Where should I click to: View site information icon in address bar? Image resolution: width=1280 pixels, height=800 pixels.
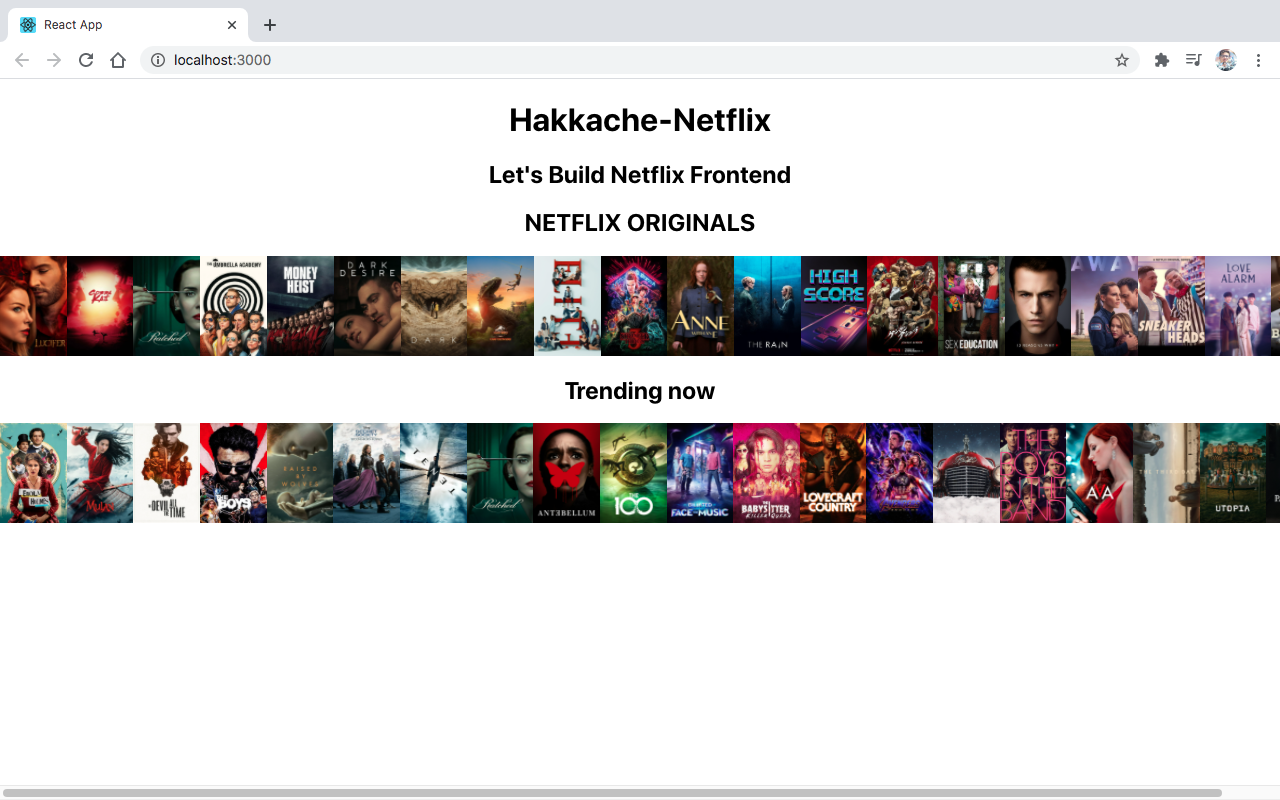point(157,60)
